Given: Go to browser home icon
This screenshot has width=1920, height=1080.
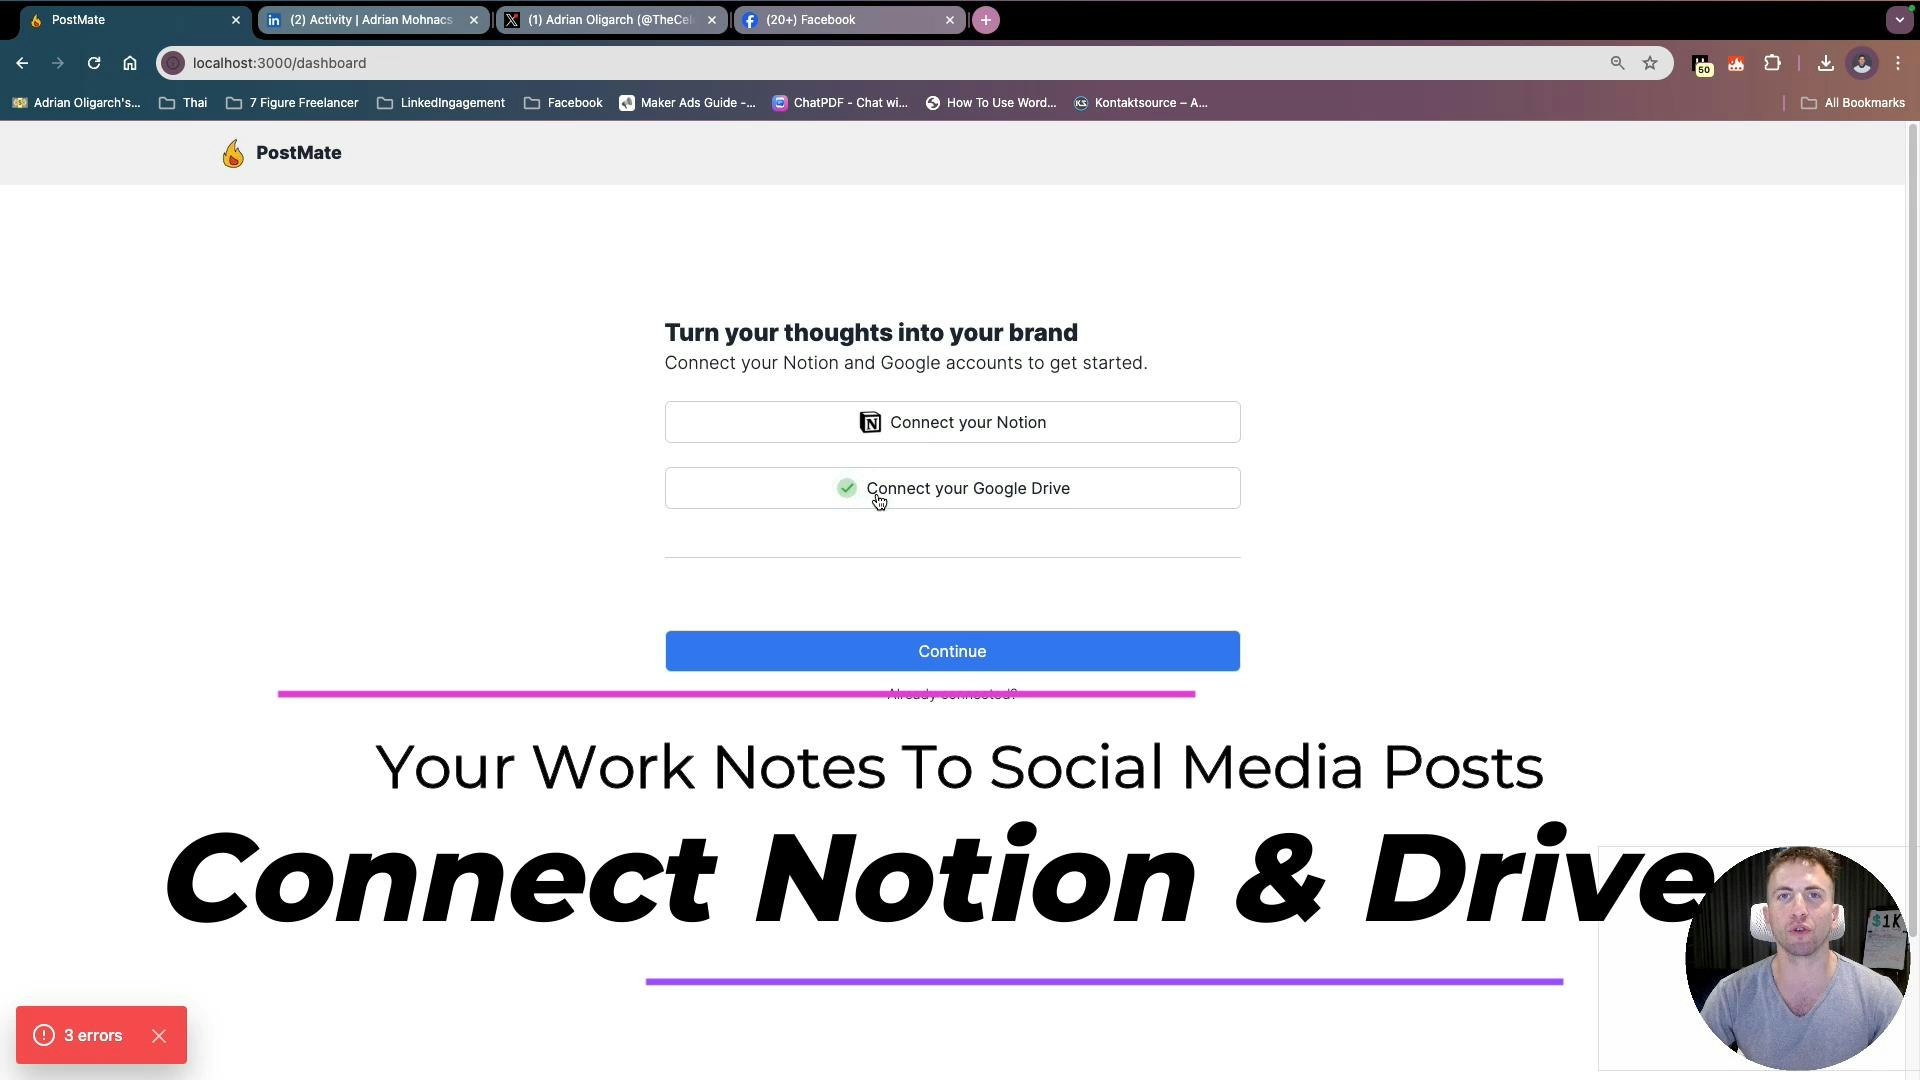Looking at the screenshot, I should click(x=130, y=63).
